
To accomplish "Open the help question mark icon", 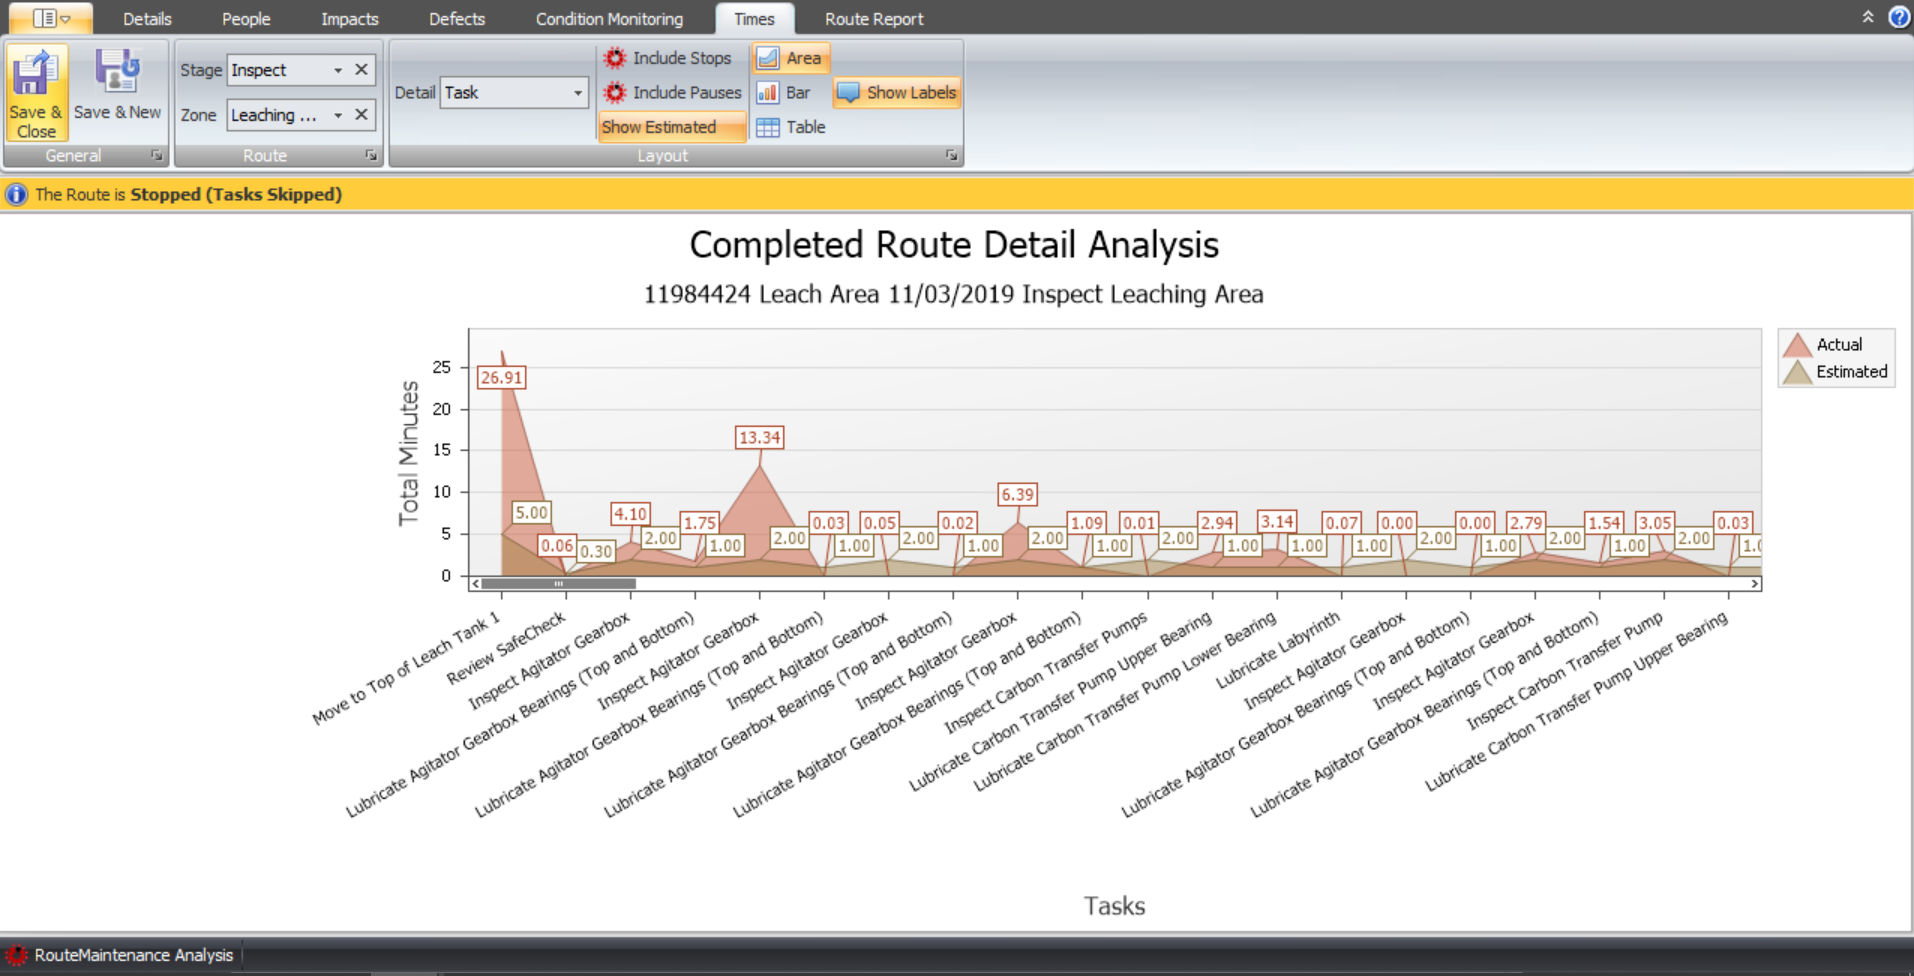I will (1898, 17).
